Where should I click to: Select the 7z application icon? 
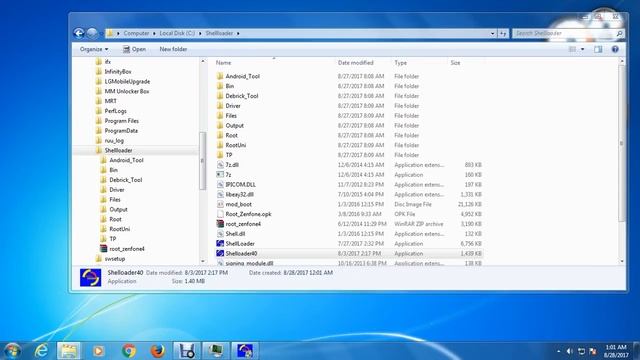coord(220,175)
